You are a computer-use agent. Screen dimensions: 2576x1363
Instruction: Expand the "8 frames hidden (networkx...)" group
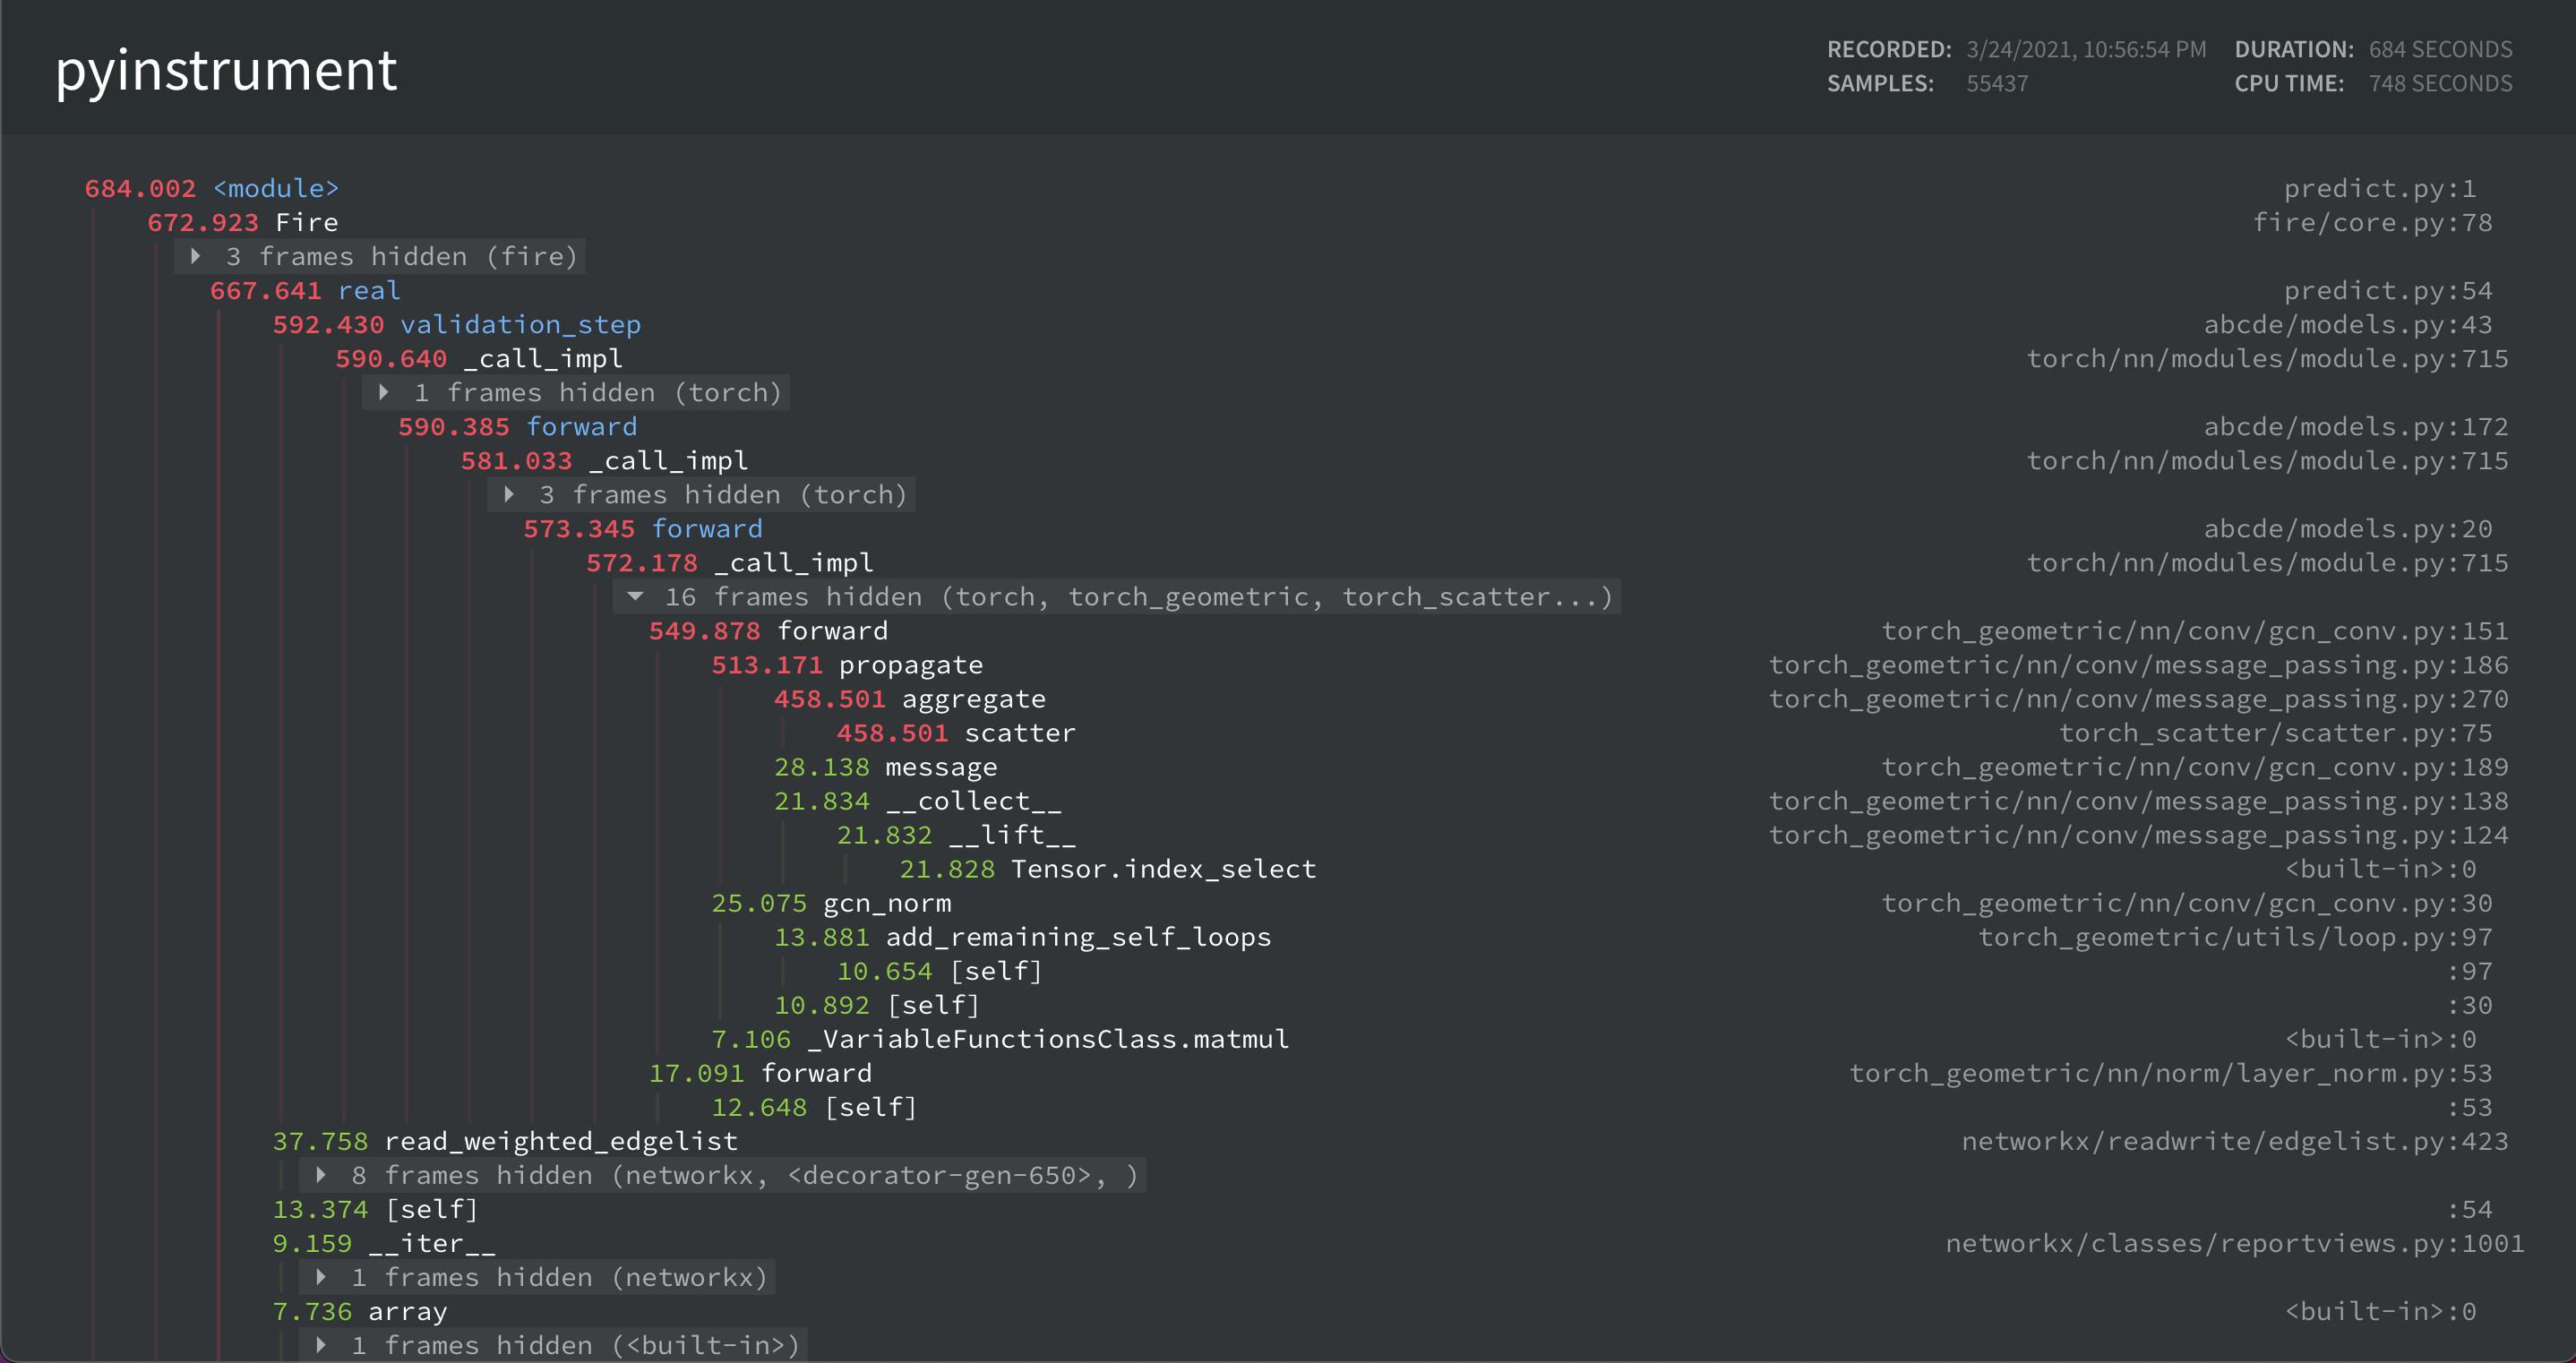[321, 1175]
